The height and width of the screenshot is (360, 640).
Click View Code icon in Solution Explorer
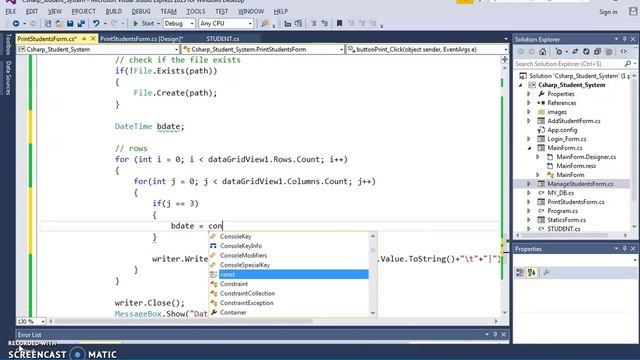pos(623,52)
